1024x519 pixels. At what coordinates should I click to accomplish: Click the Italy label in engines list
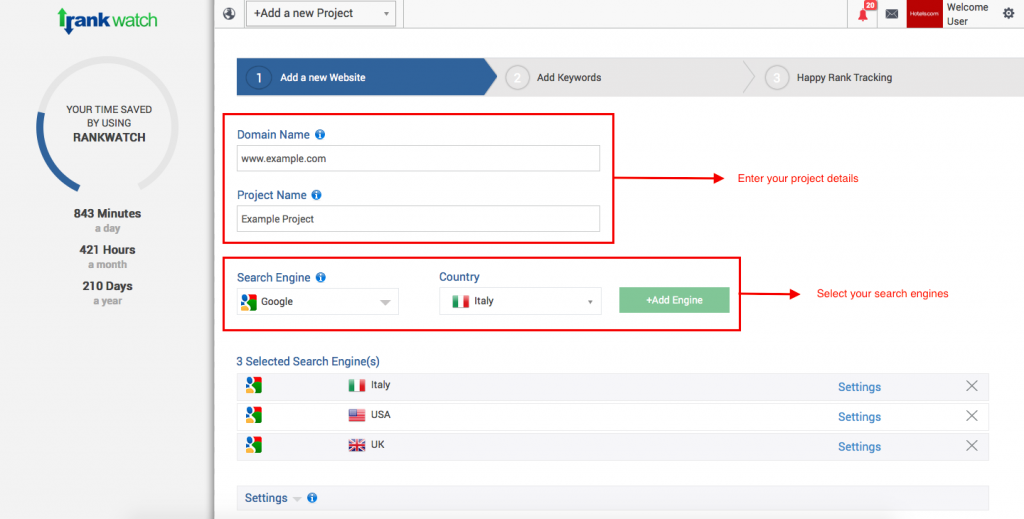pyautogui.click(x=380, y=385)
